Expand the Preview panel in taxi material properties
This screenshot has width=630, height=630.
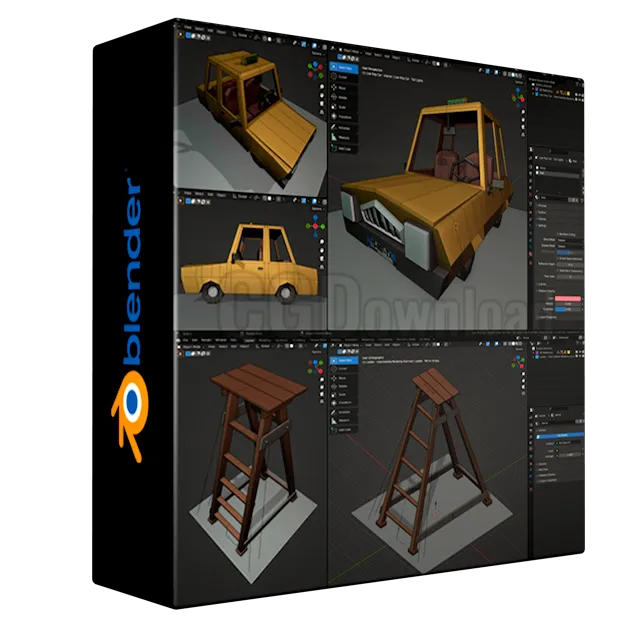point(542,206)
